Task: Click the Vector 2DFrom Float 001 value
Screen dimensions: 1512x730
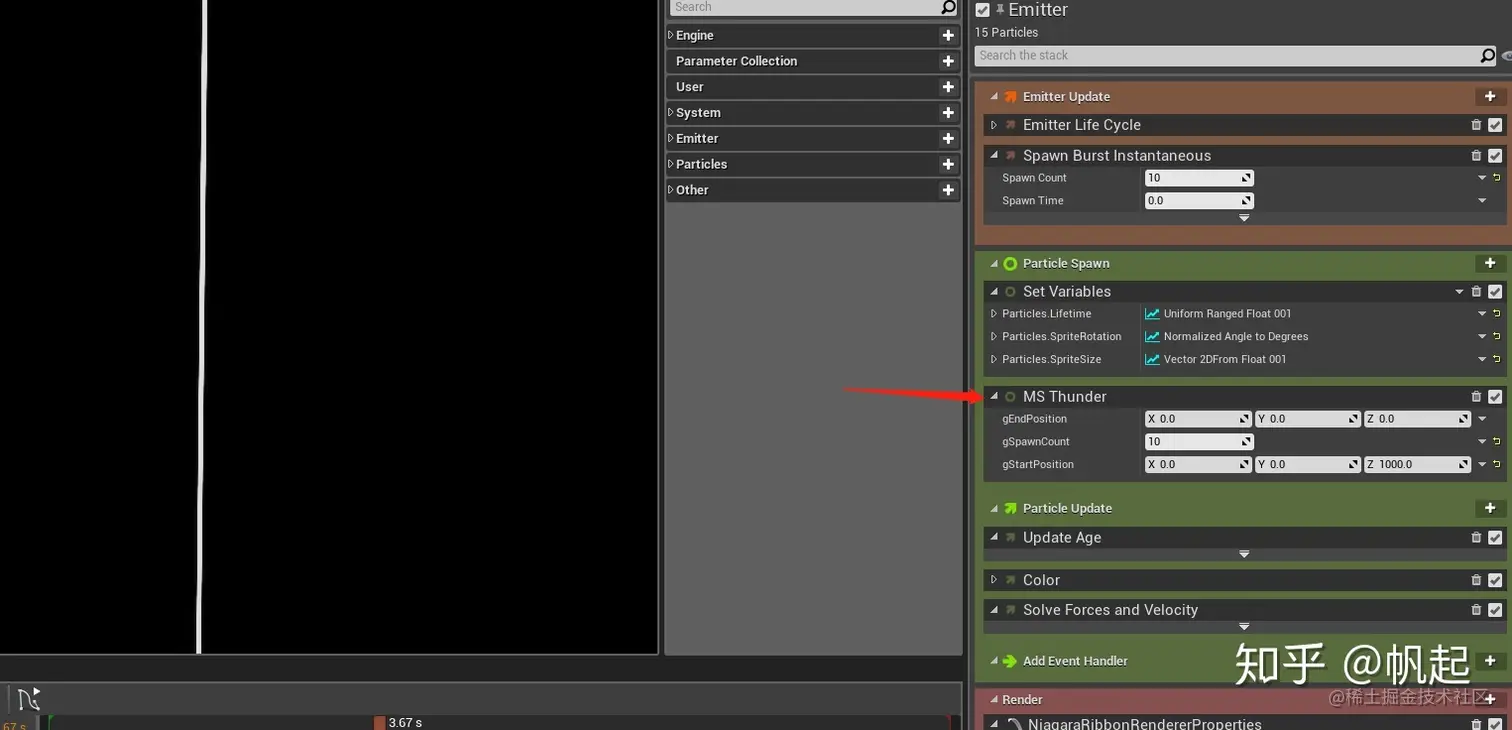Action: coord(1225,359)
